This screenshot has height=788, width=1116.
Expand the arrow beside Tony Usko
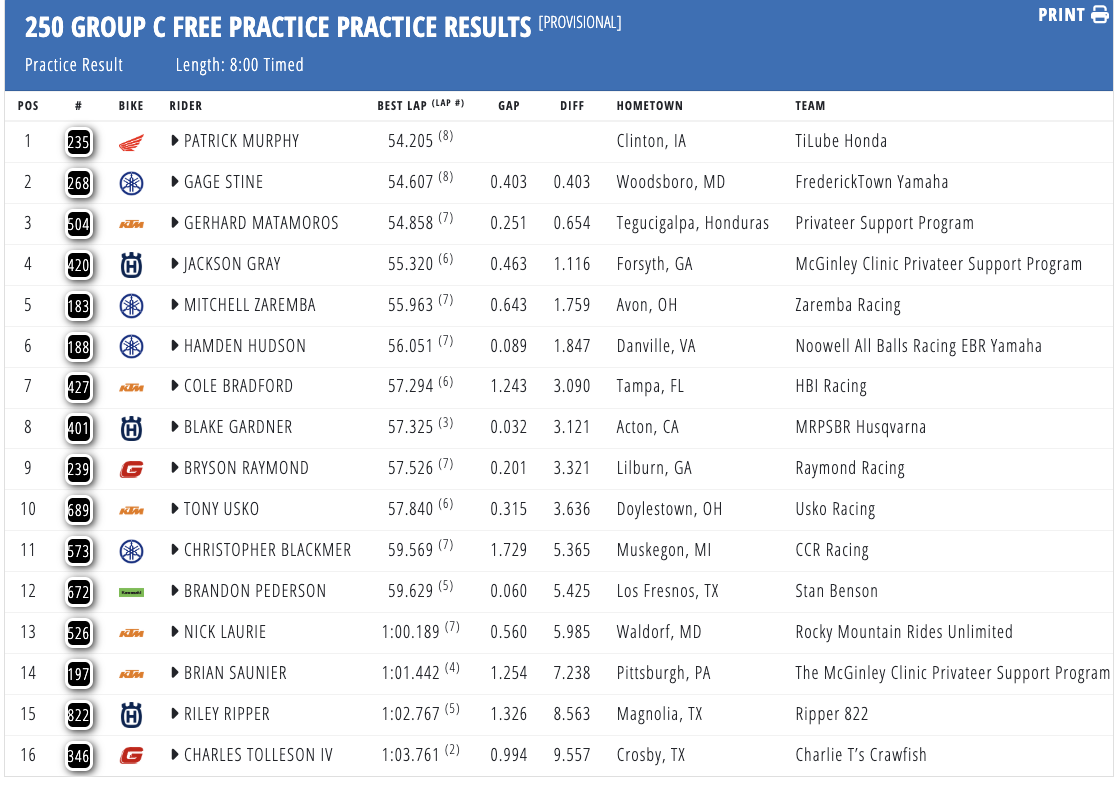point(175,509)
